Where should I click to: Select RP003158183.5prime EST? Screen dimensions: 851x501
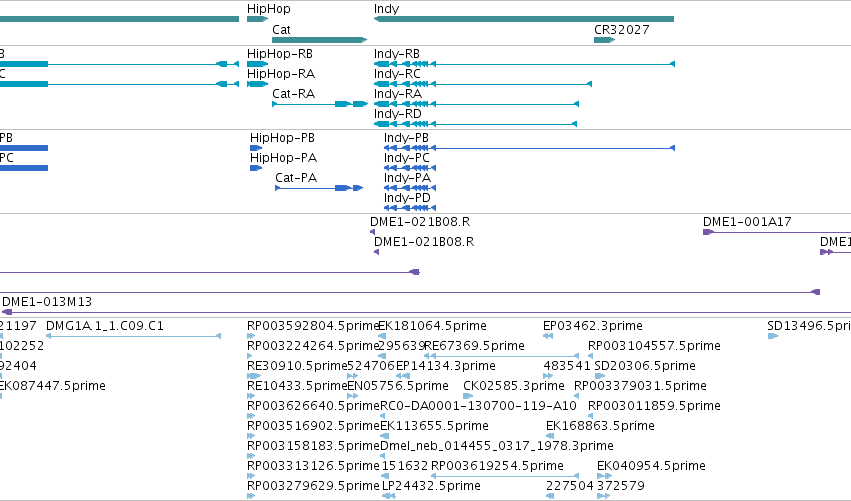(313, 446)
